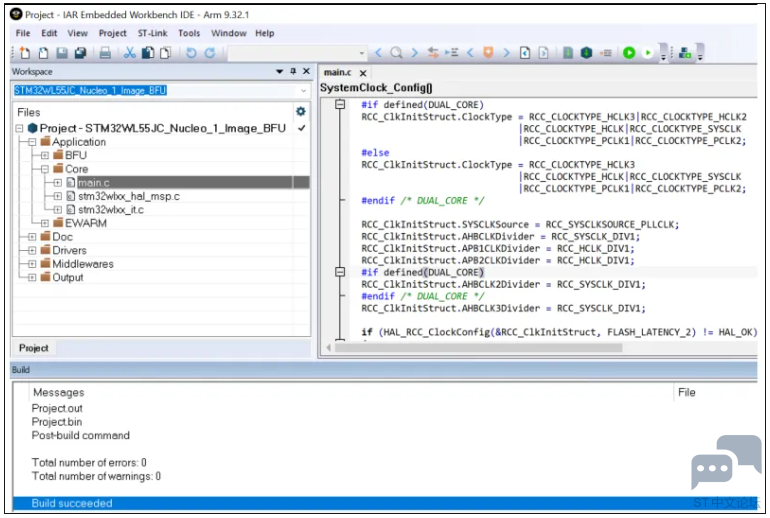Image resolution: width=770 pixels, height=518 pixels.
Task: Select the Project tab below workspace
Action: pyautogui.click(x=34, y=348)
